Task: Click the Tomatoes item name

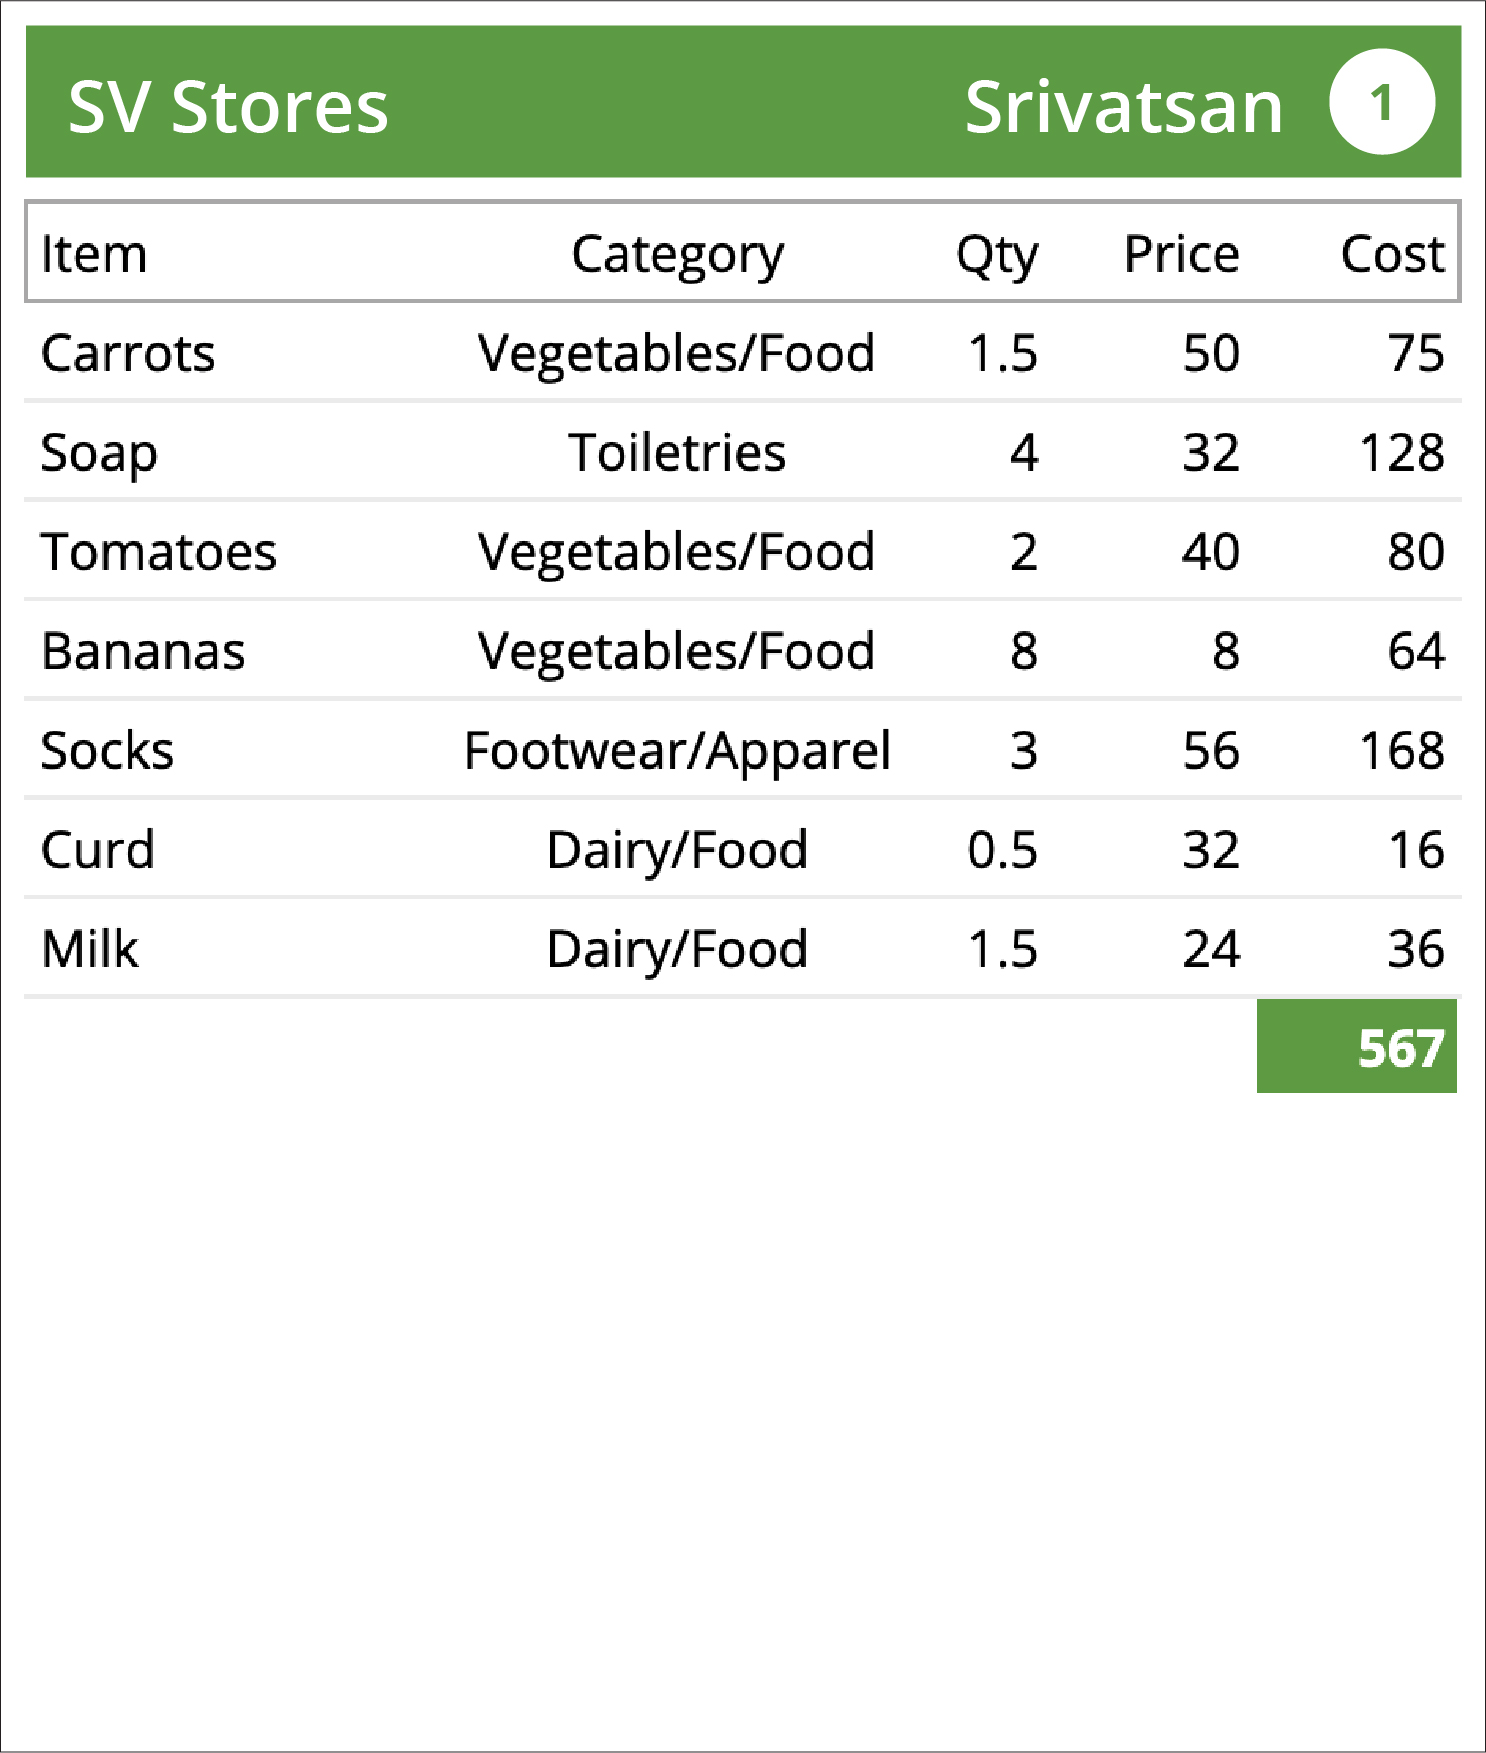Action: coord(159,552)
